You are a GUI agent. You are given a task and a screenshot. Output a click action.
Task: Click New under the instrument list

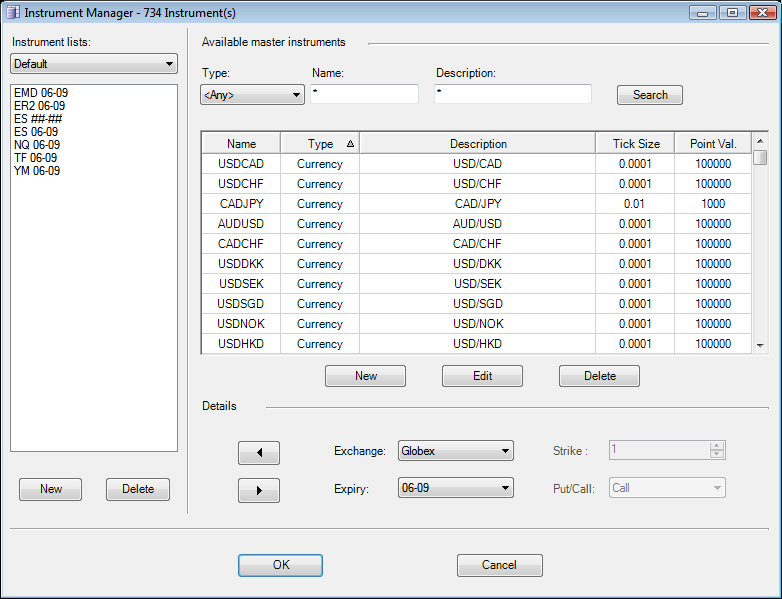click(x=50, y=489)
